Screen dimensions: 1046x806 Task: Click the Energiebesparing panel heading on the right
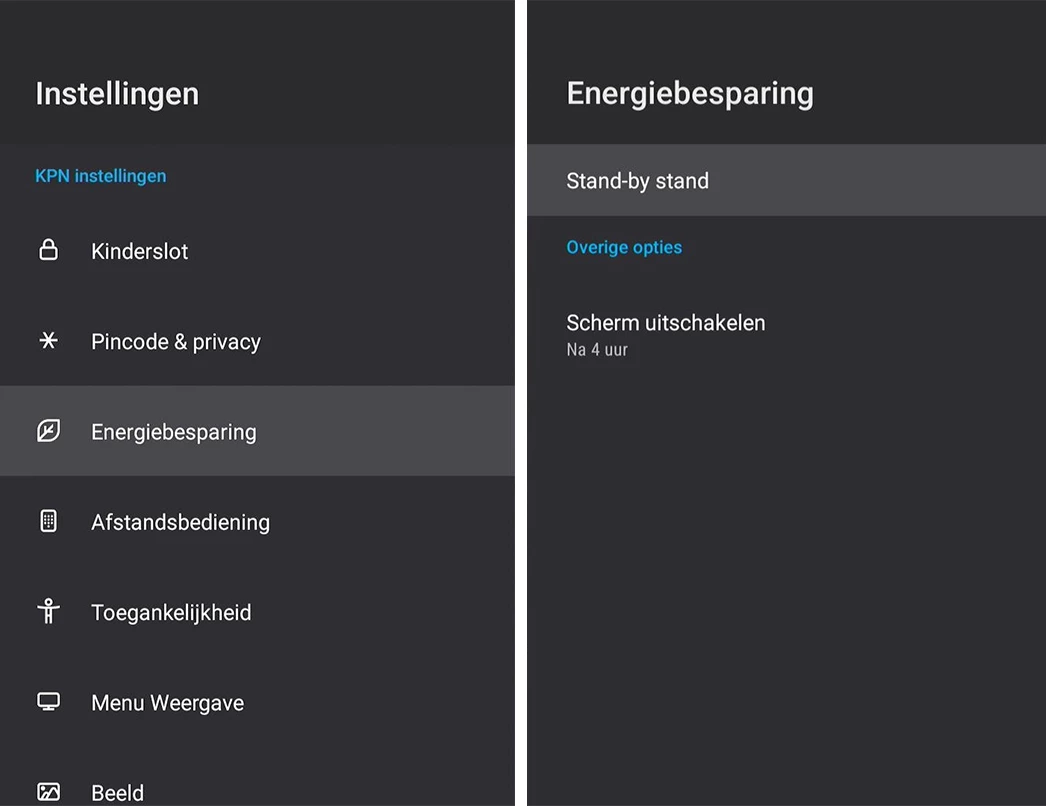(690, 93)
